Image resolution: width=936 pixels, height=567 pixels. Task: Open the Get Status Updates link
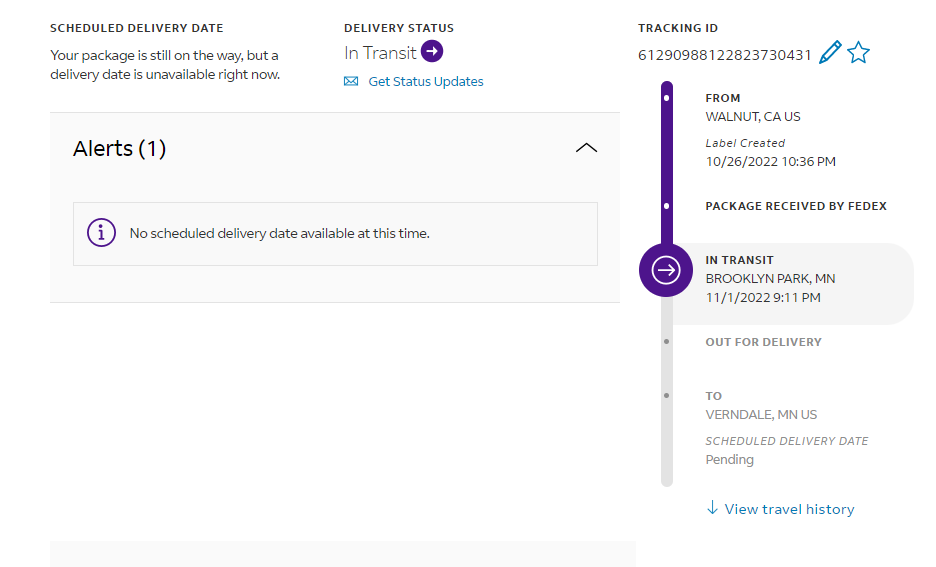pos(425,82)
